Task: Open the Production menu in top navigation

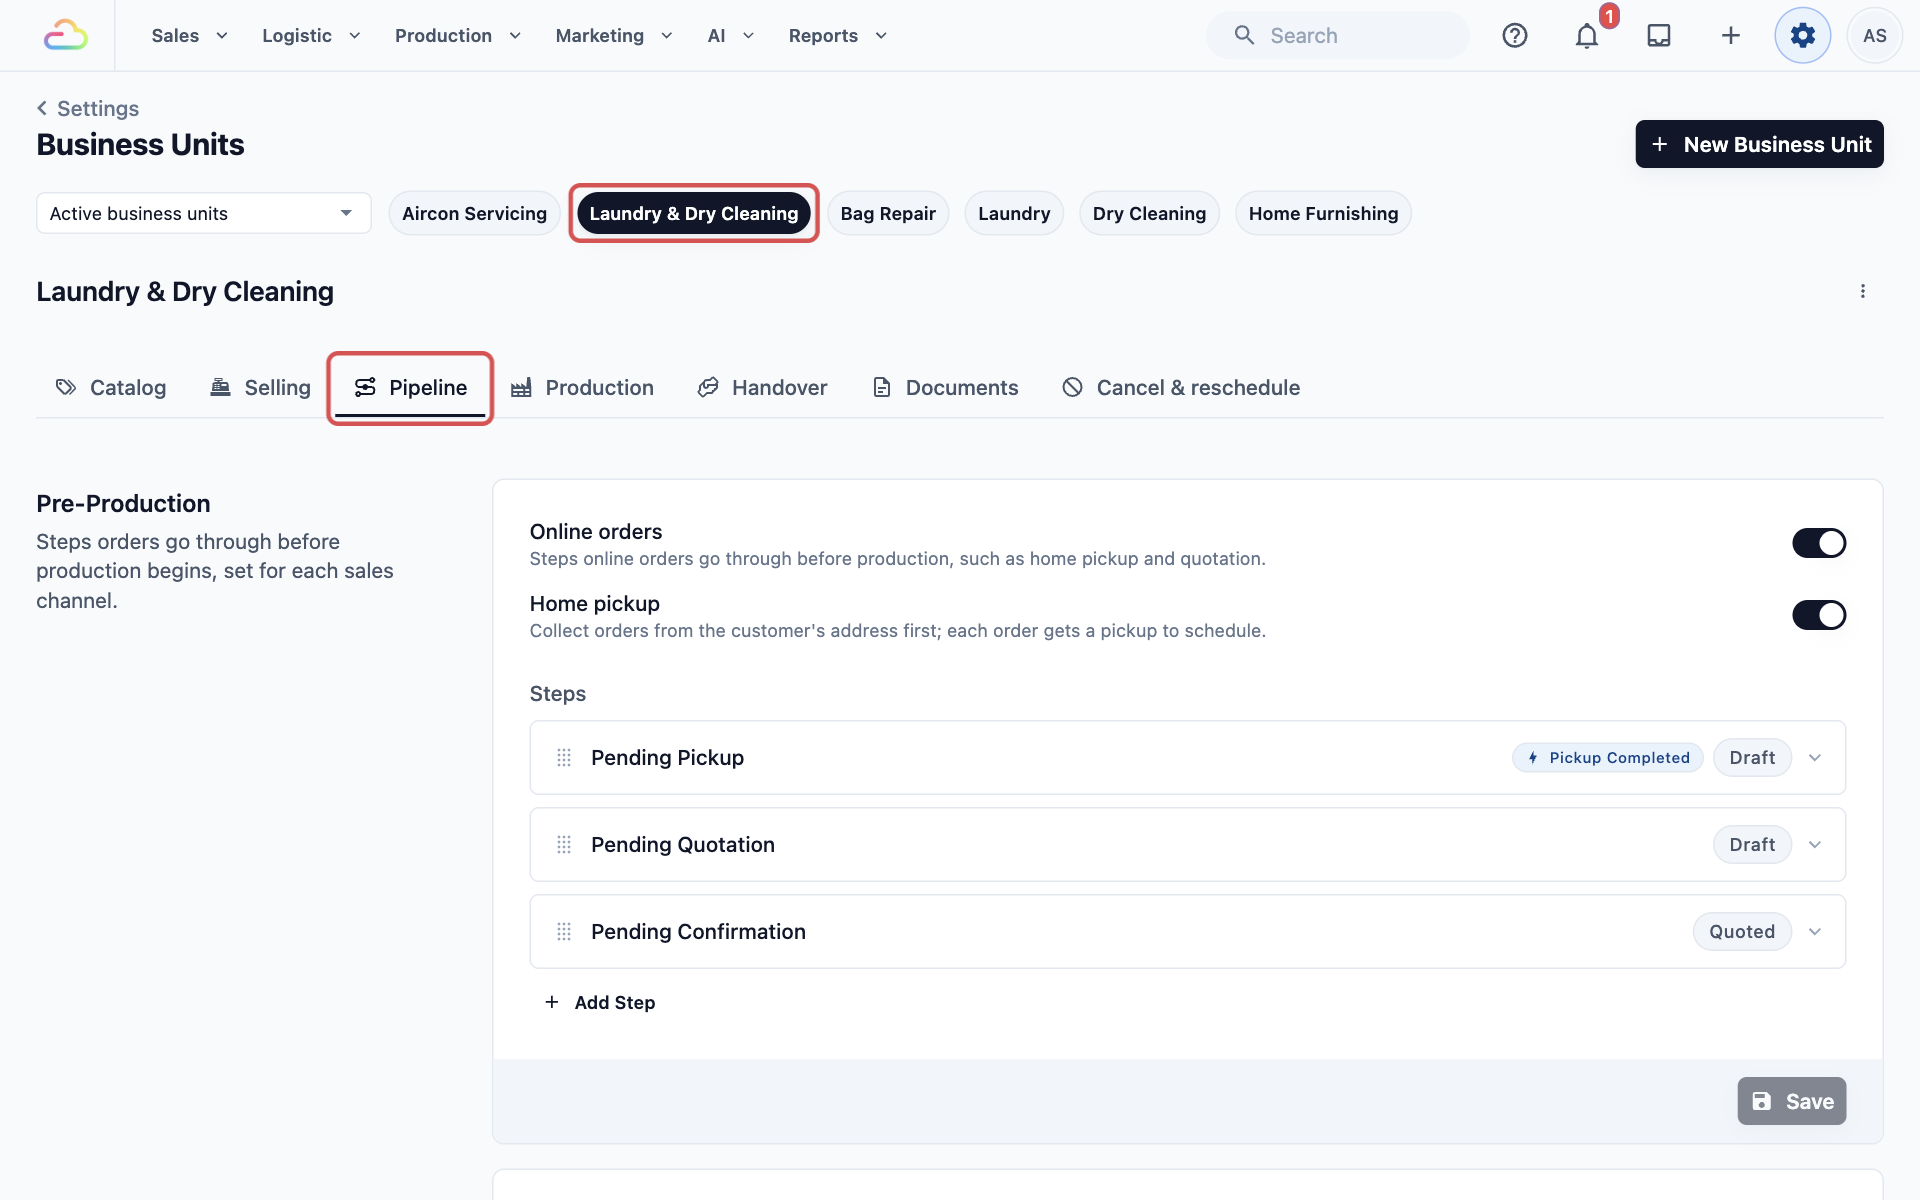Action: point(458,35)
